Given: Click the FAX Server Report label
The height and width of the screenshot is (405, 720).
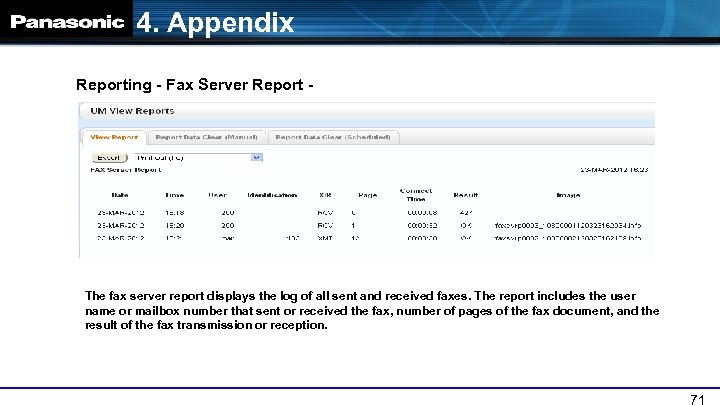Looking at the screenshot, I should (126, 170).
